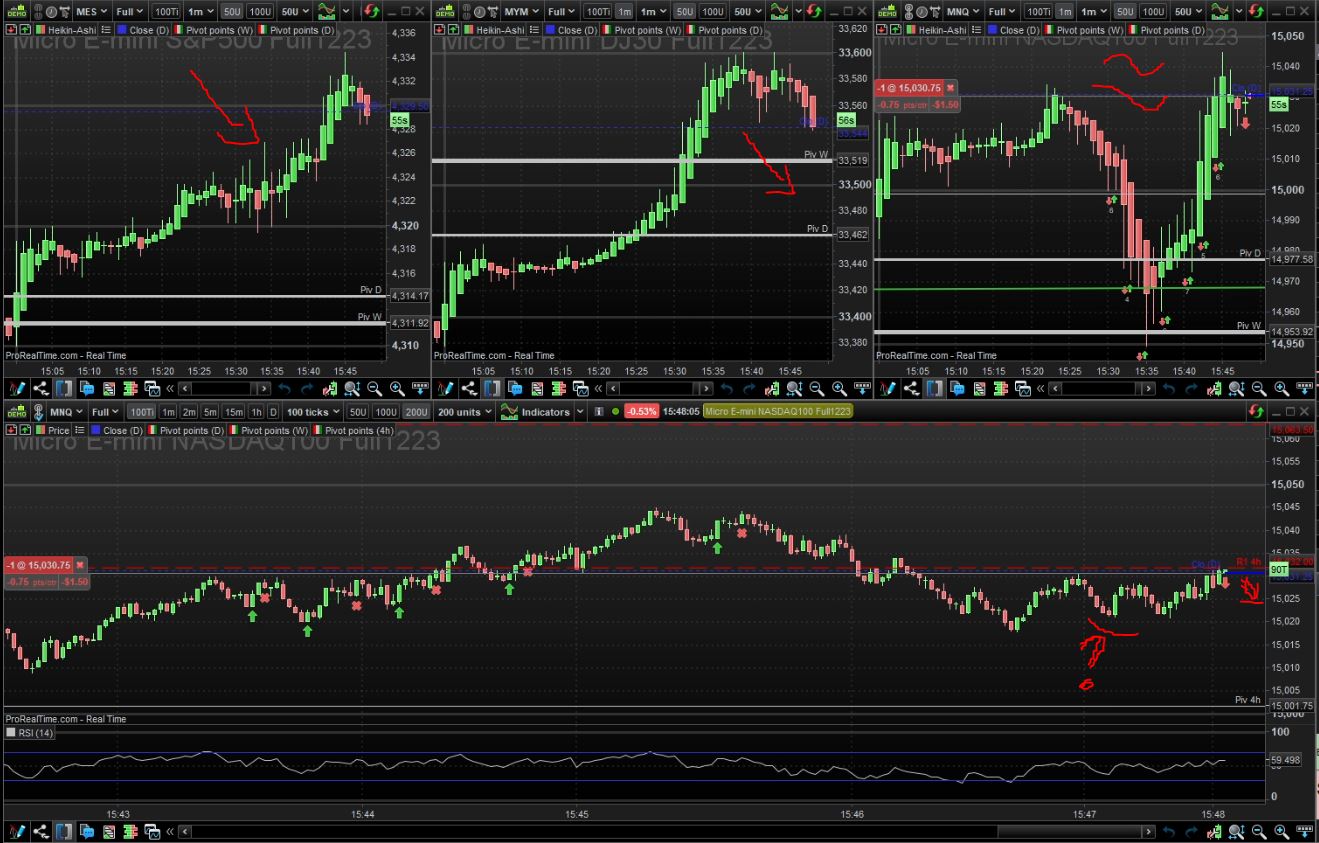The height and width of the screenshot is (843, 1319).
Task: Zoom out on the MES chart
Action: tap(375, 388)
